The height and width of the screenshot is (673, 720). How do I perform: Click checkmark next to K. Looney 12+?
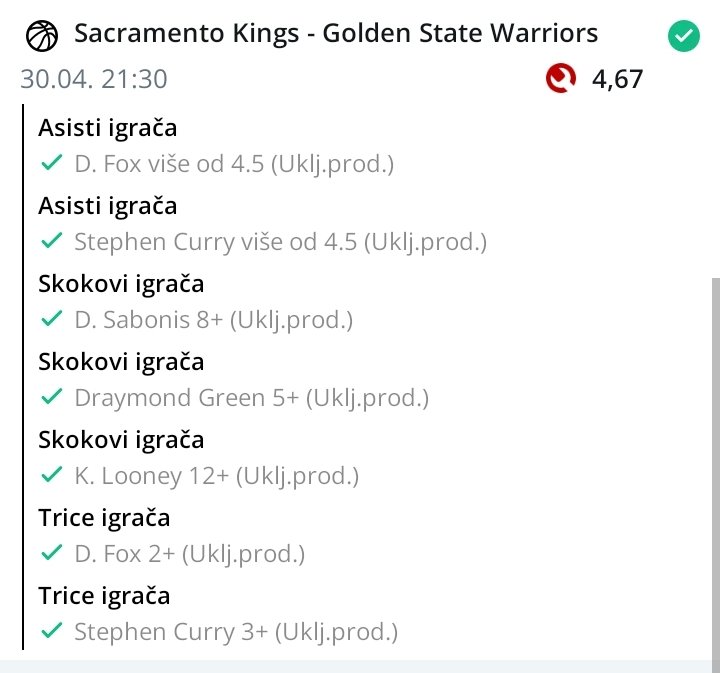tap(50, 476)
